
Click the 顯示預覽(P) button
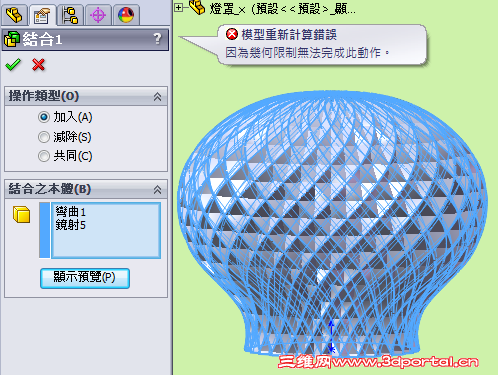pyautogui.click(x=85, y=278)
